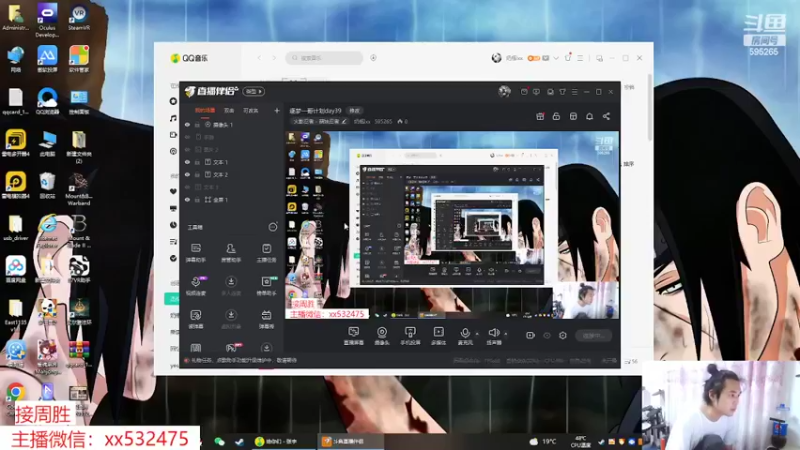Expand speaker options arrow

coord(506,334)
